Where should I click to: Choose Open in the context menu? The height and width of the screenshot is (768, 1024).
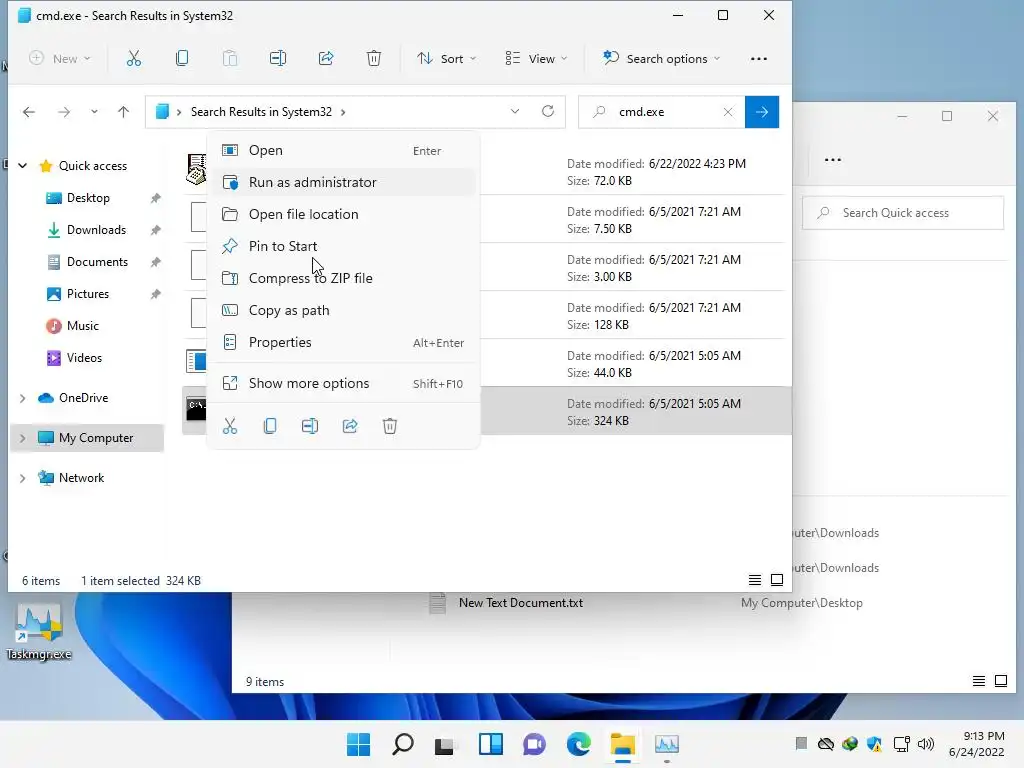[x=344, y=150]
